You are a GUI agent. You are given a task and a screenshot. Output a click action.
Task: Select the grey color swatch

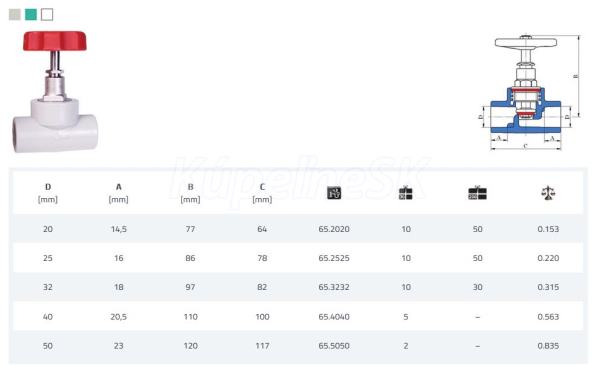coord(15,15)
